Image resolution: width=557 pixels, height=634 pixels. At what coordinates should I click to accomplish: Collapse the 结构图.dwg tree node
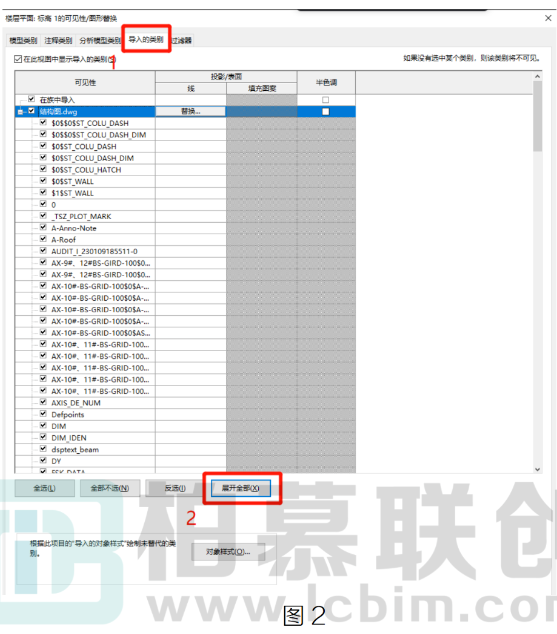point(20,112)
